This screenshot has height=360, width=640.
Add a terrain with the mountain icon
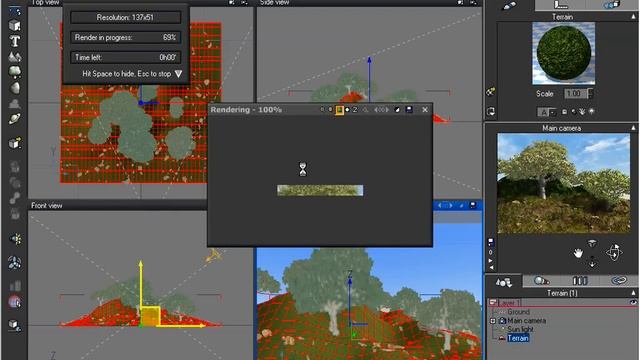pos(15,56)
